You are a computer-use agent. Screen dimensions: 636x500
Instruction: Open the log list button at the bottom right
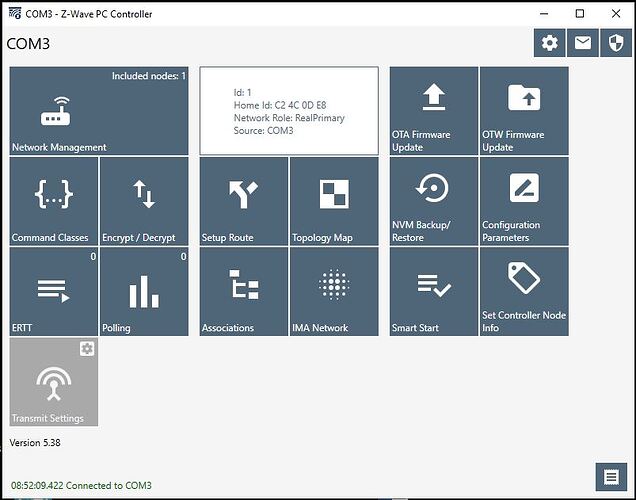pyautogui.click(x=611, y=477)
